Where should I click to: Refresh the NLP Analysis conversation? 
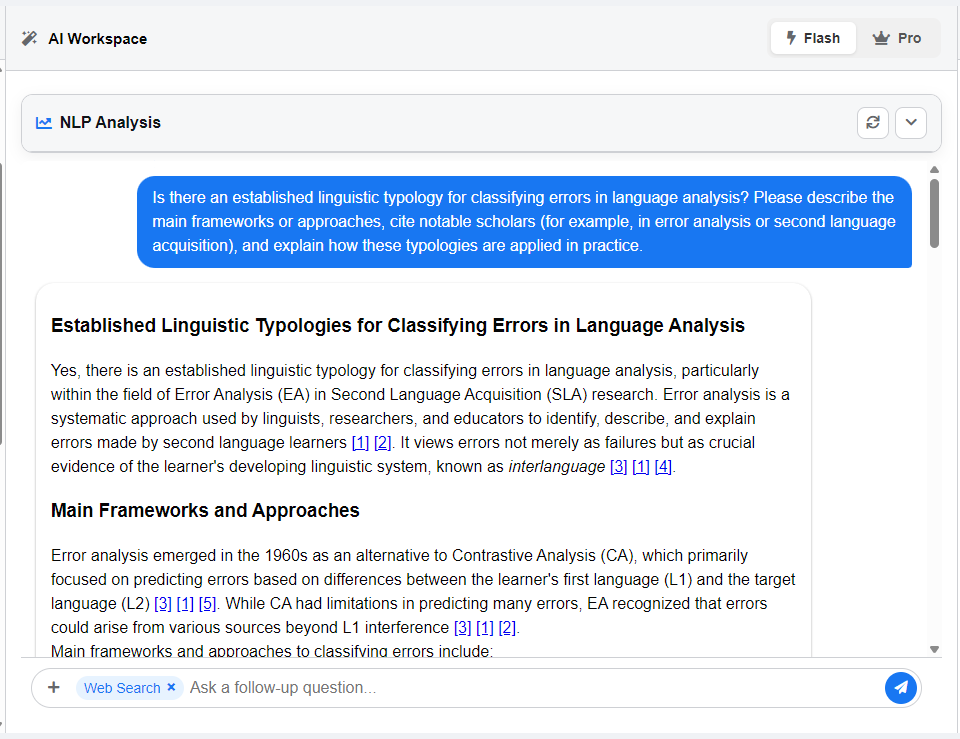coord(873,123)
